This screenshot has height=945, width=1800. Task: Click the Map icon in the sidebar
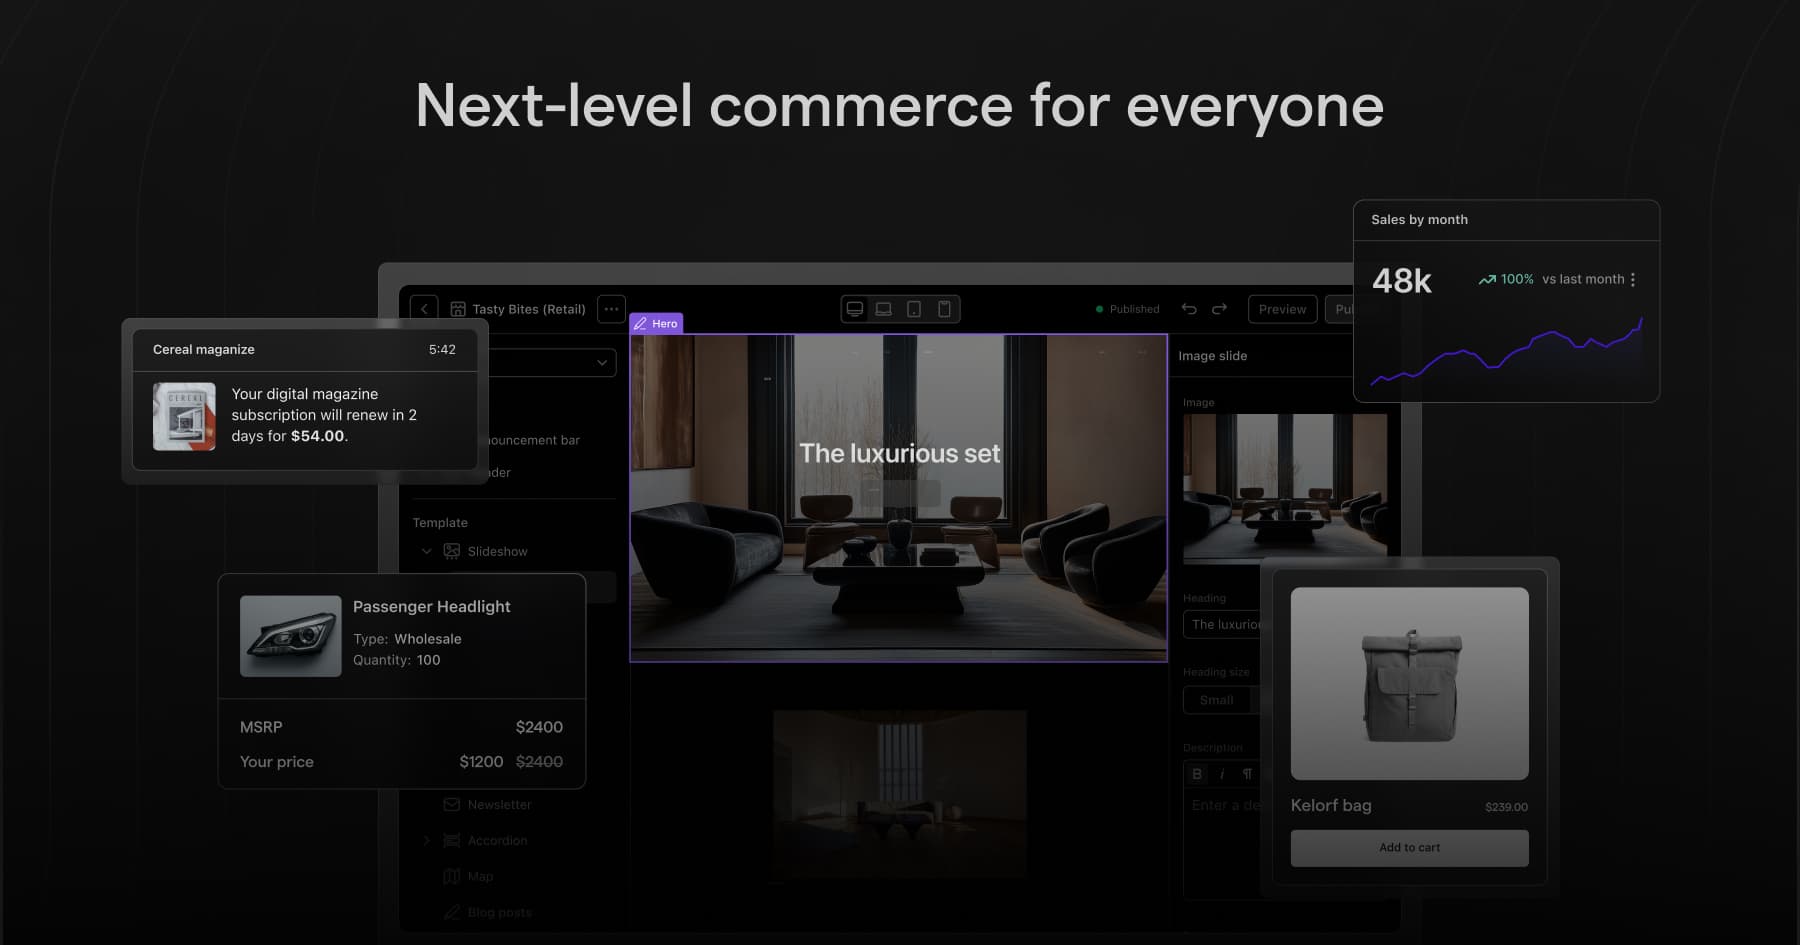pos(452,876)
